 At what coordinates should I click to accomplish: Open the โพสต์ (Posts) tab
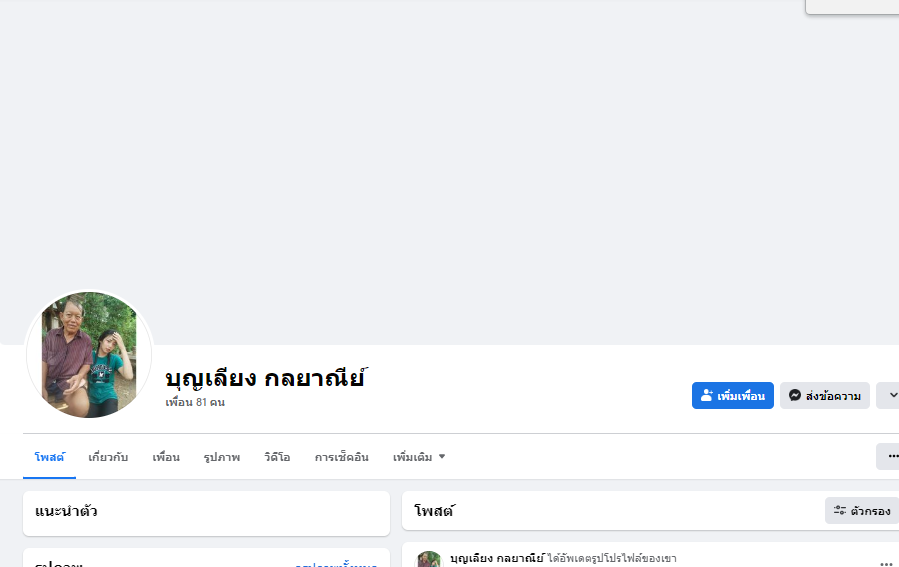pyautogui.click(x=49, y=457)
